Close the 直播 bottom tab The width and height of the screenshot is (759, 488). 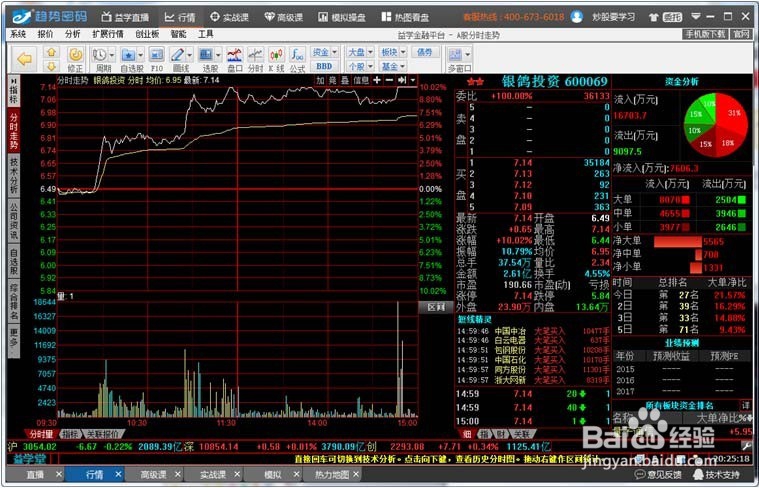59,474
